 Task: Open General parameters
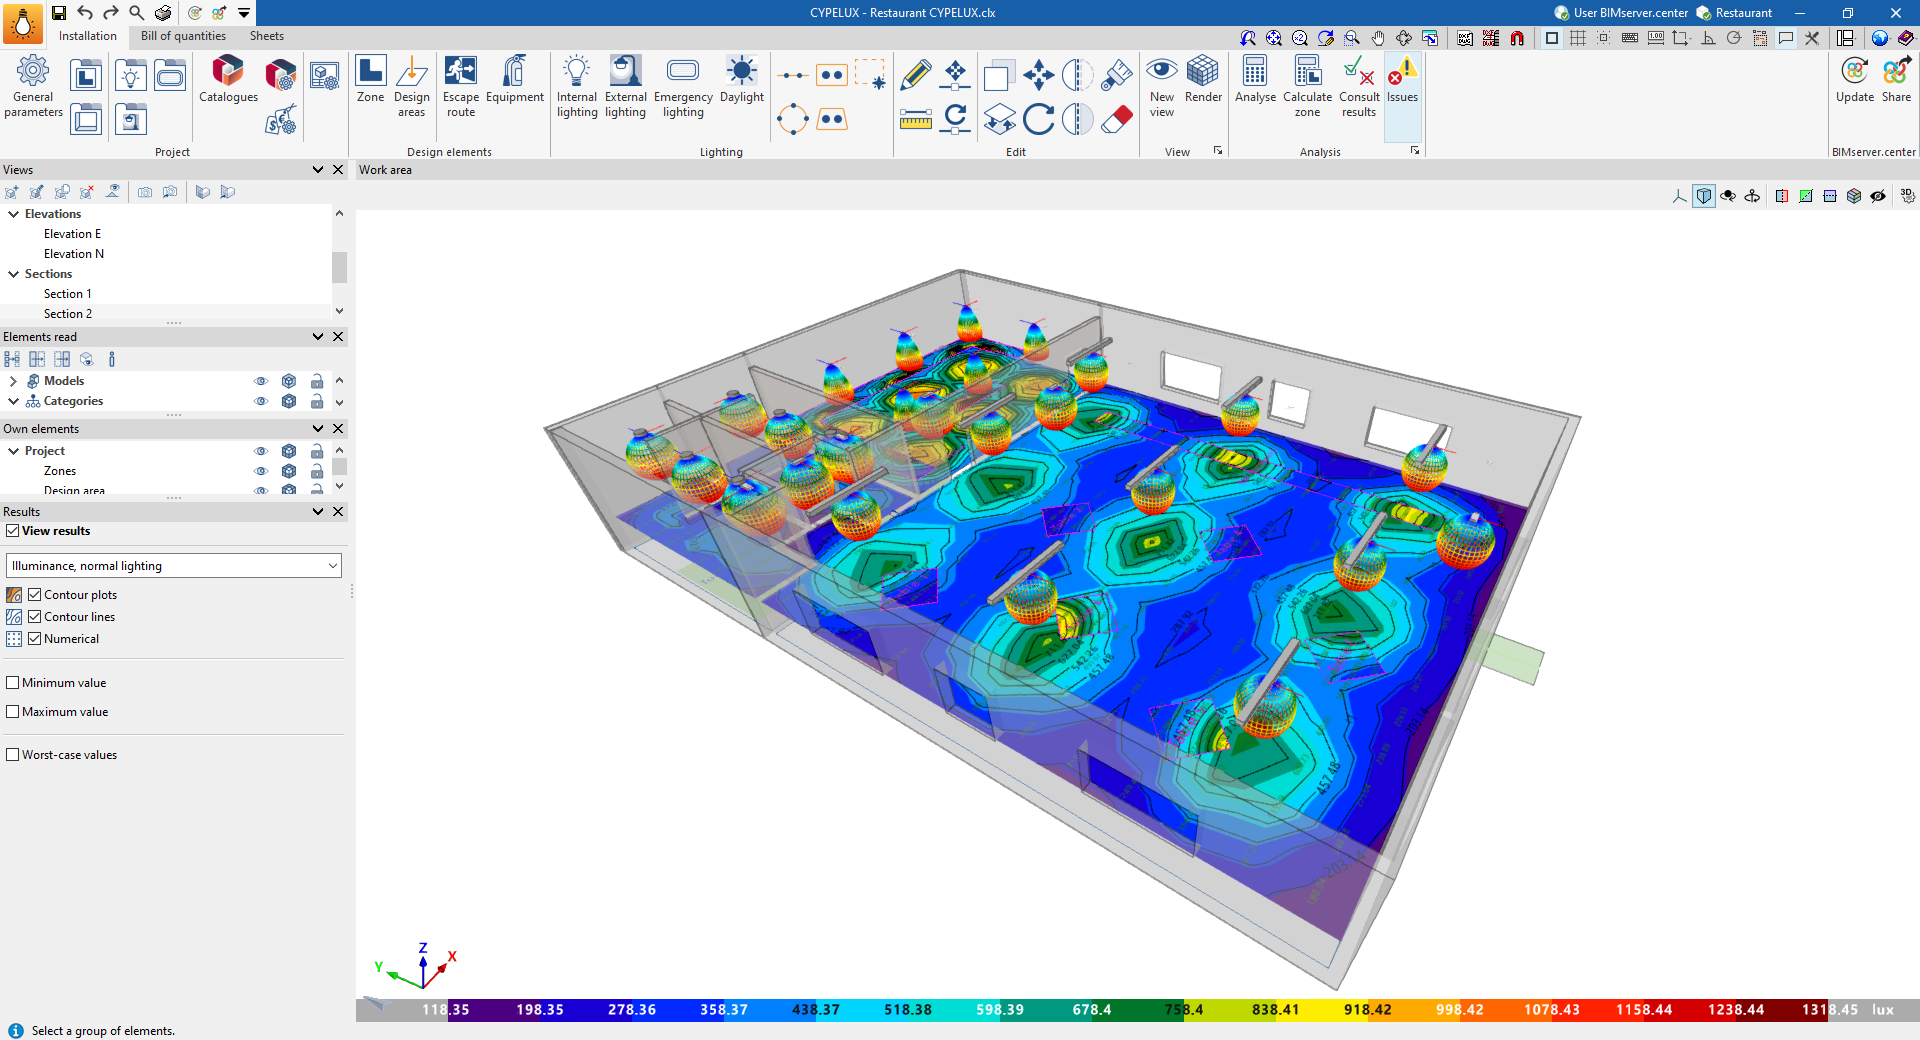click(x=33, y=86)
